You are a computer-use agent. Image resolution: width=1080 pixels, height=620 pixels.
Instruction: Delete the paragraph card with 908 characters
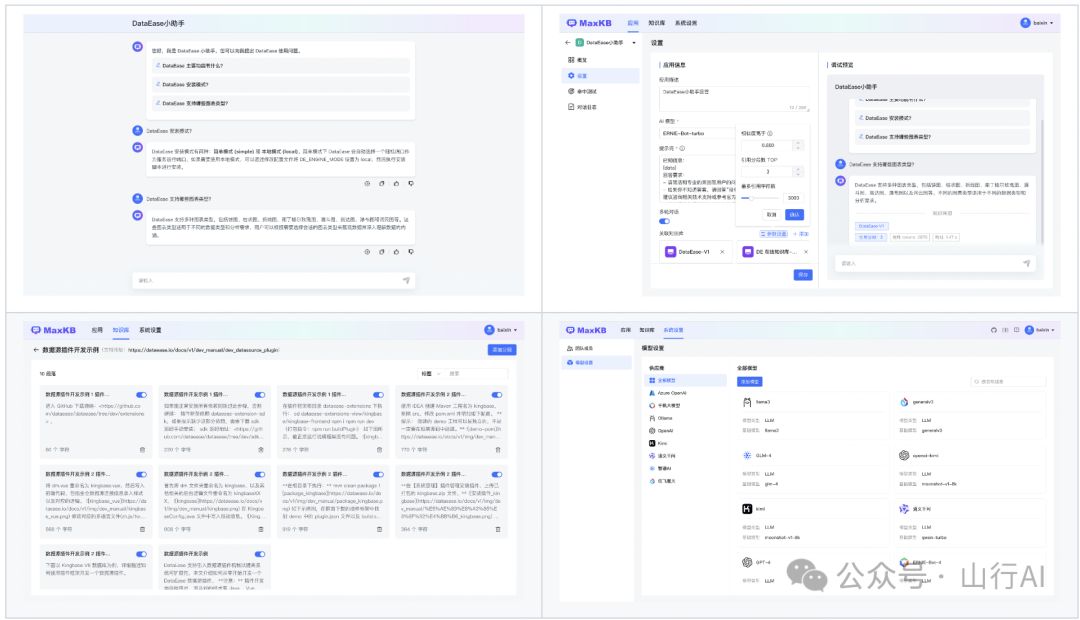pos(261,529)
